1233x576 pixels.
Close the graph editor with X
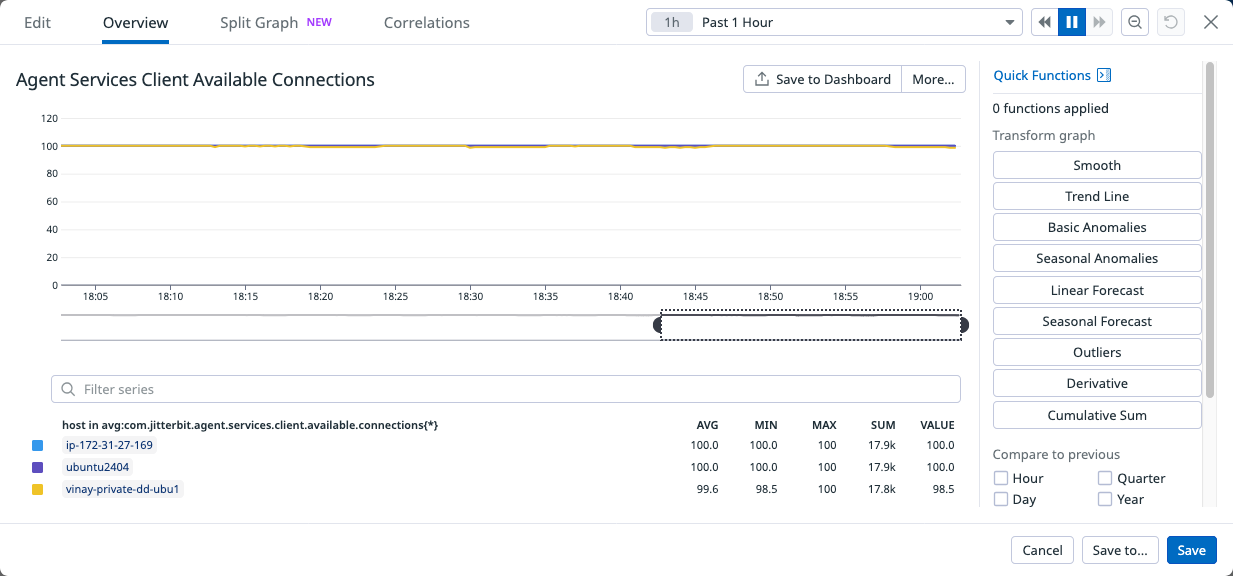[1211, 23]
